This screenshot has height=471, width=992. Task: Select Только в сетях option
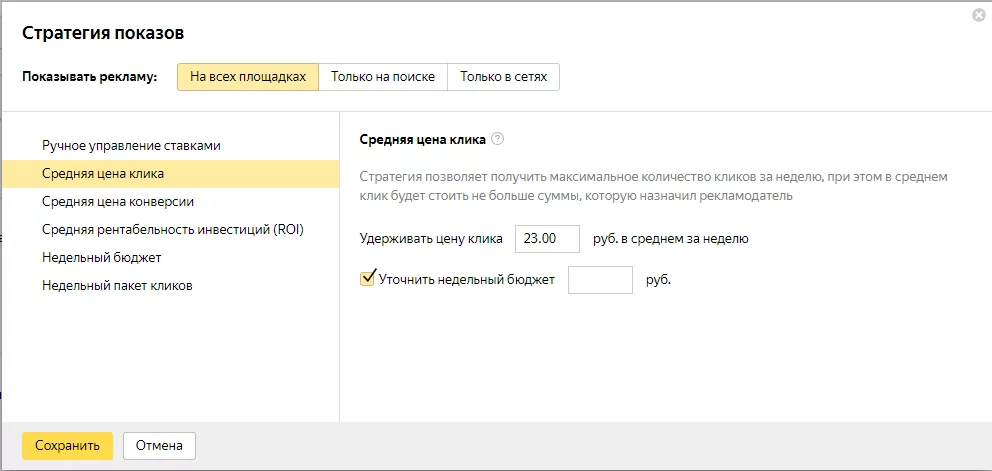pyautogui.click(x=504, y=77)
